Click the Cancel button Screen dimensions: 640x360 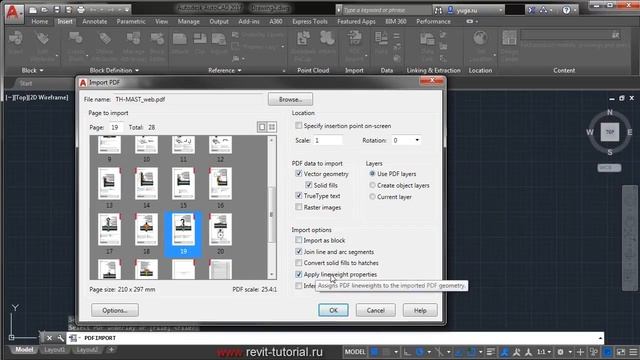tap(376, 310)
